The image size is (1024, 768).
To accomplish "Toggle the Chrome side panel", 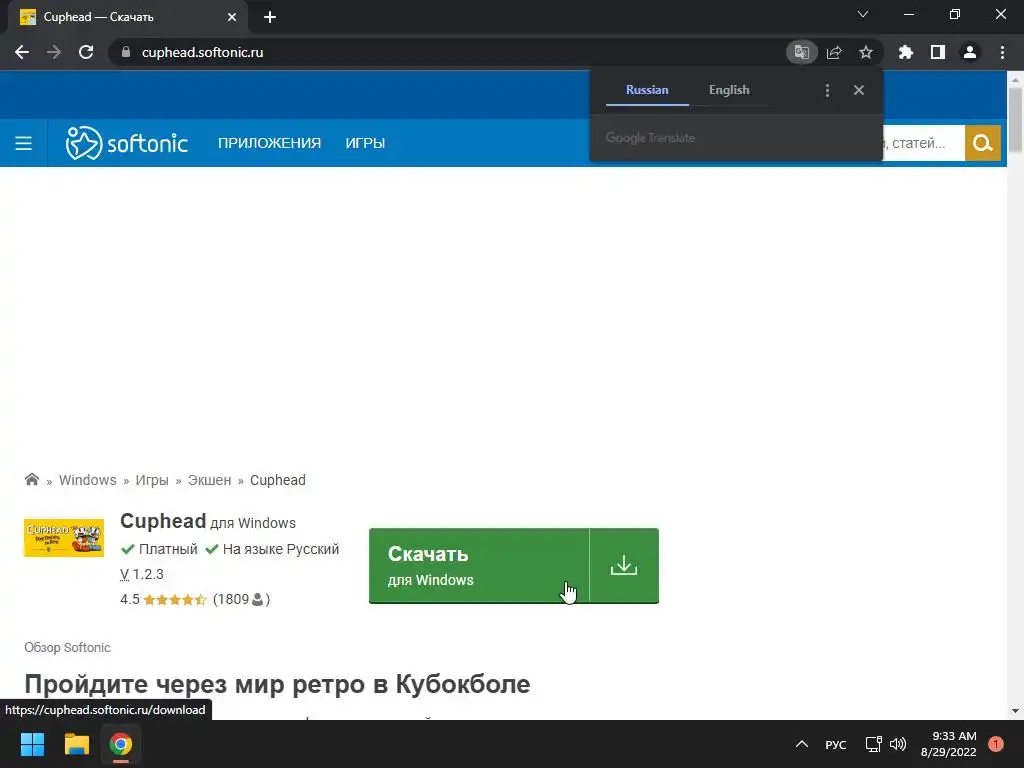I will 938,52.
